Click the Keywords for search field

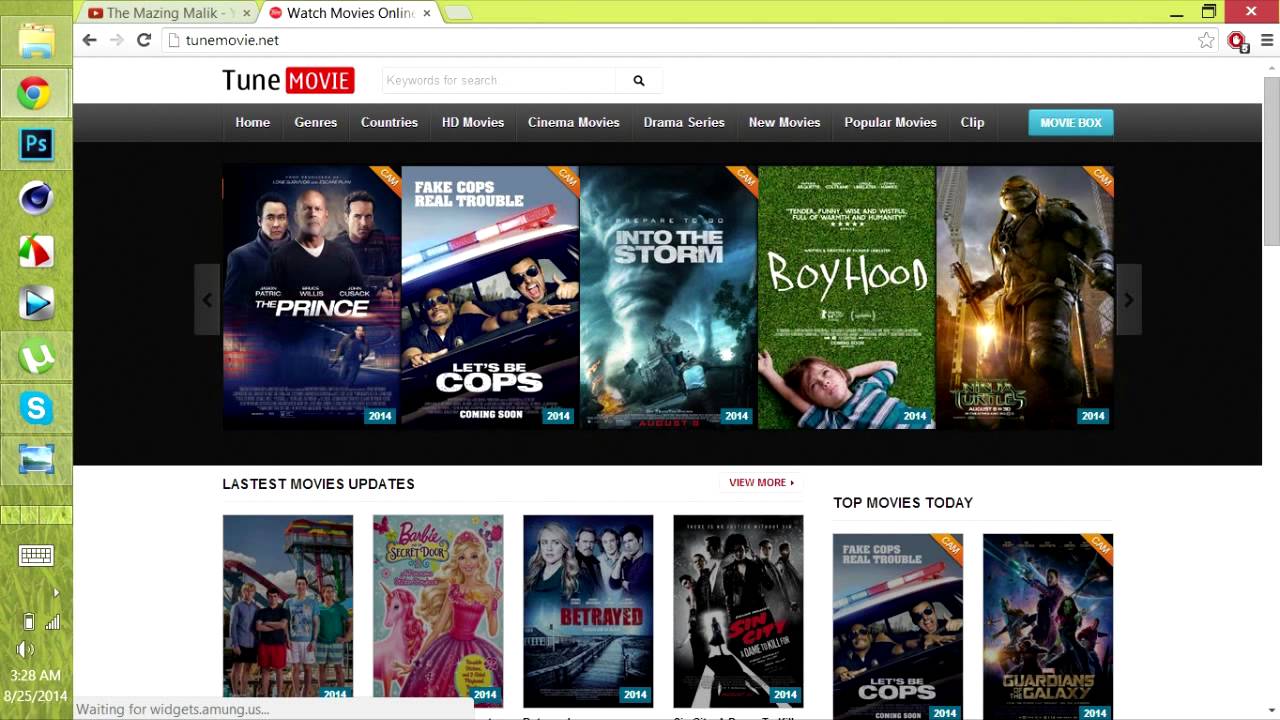pos(500,81)
